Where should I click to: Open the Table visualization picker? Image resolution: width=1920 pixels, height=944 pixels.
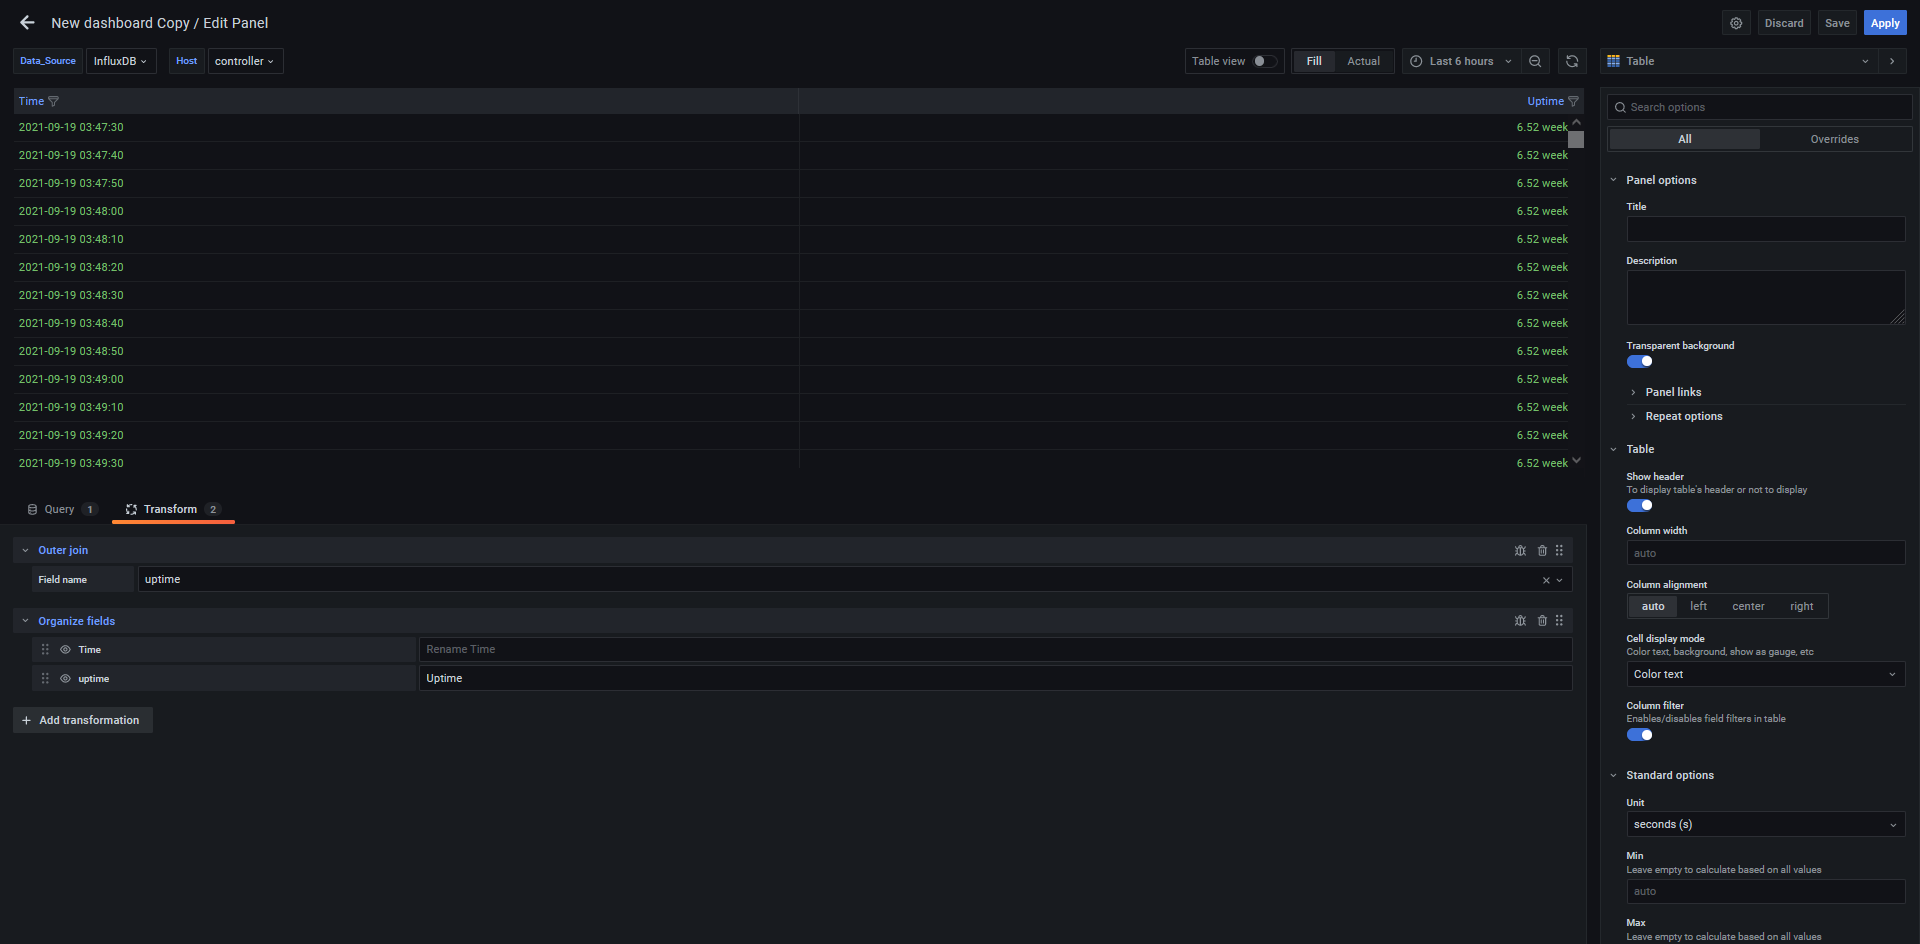tap(1739, 61)
